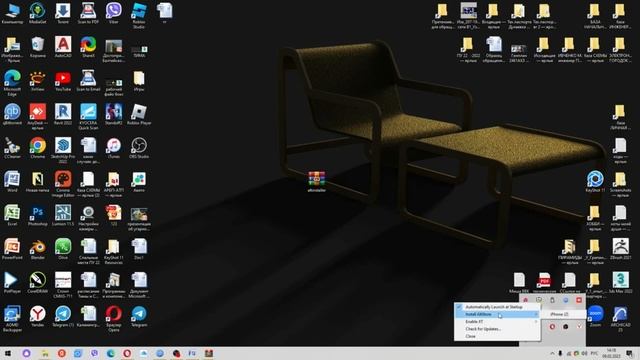Open the Windows Start menu
The height and width of the screenshot is (360, 640).
click(x=8, y=353)
